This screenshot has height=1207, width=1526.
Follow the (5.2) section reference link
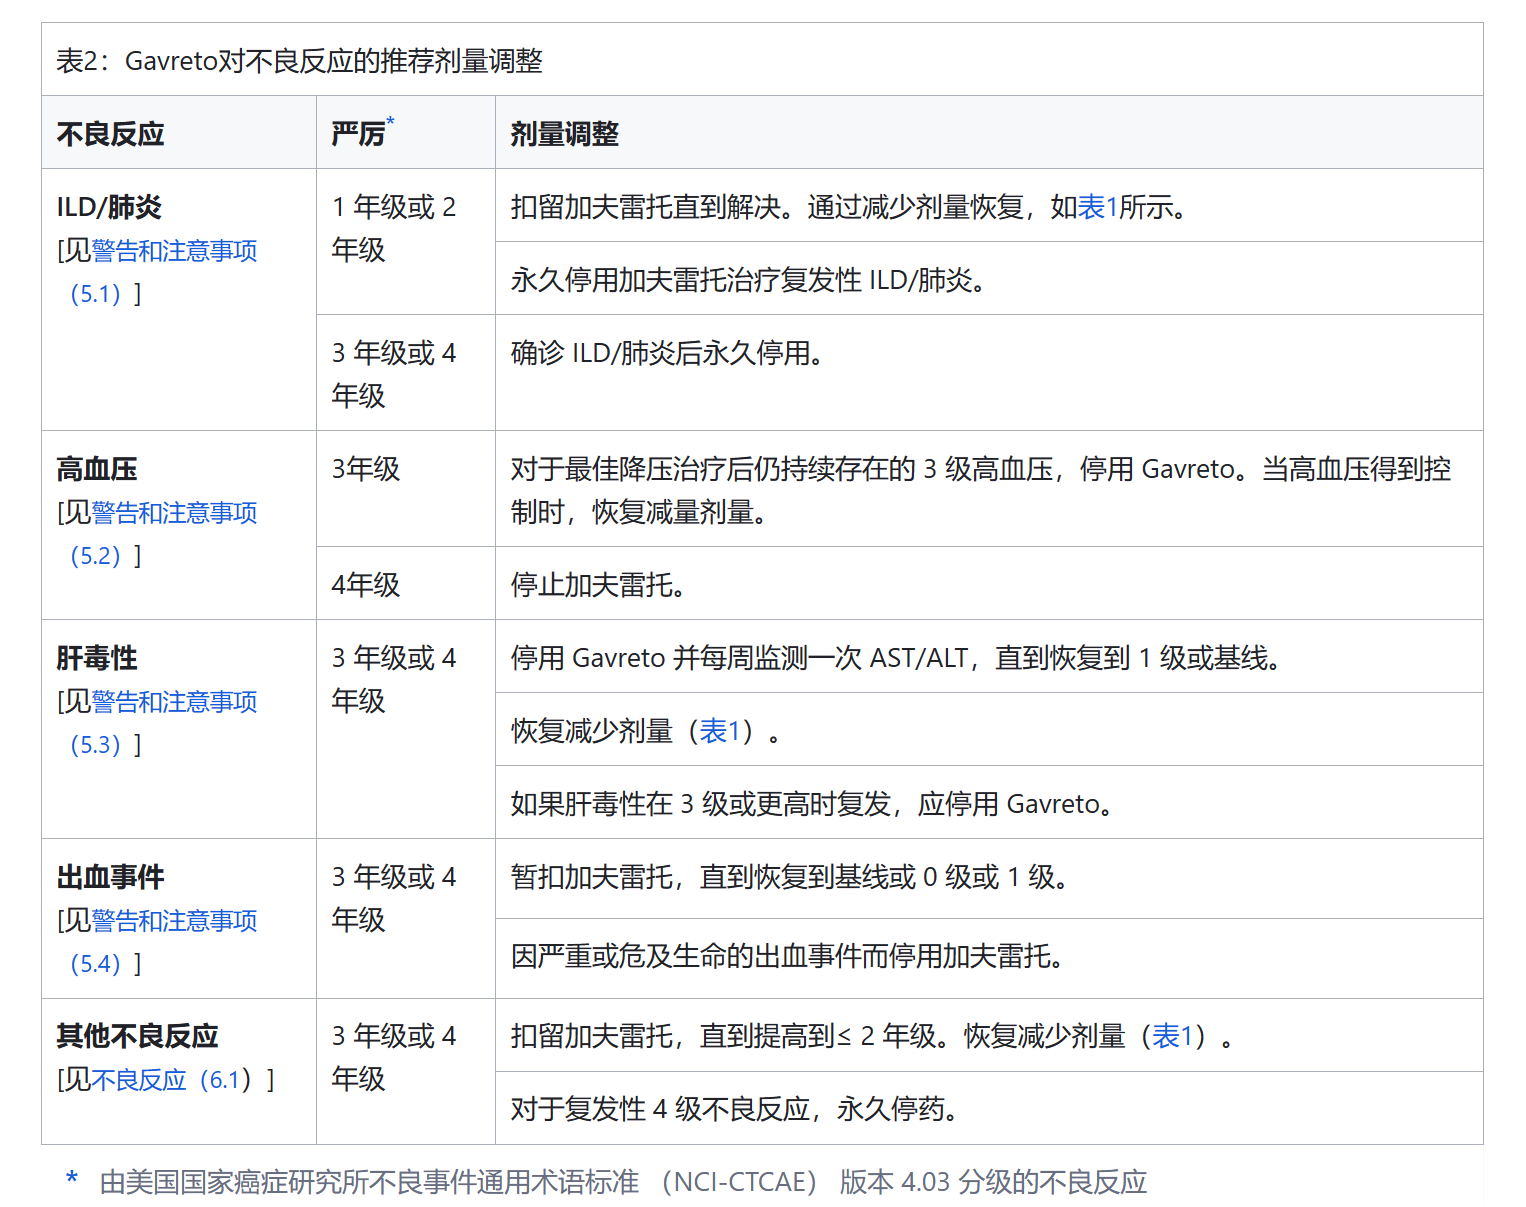[95, 556]
